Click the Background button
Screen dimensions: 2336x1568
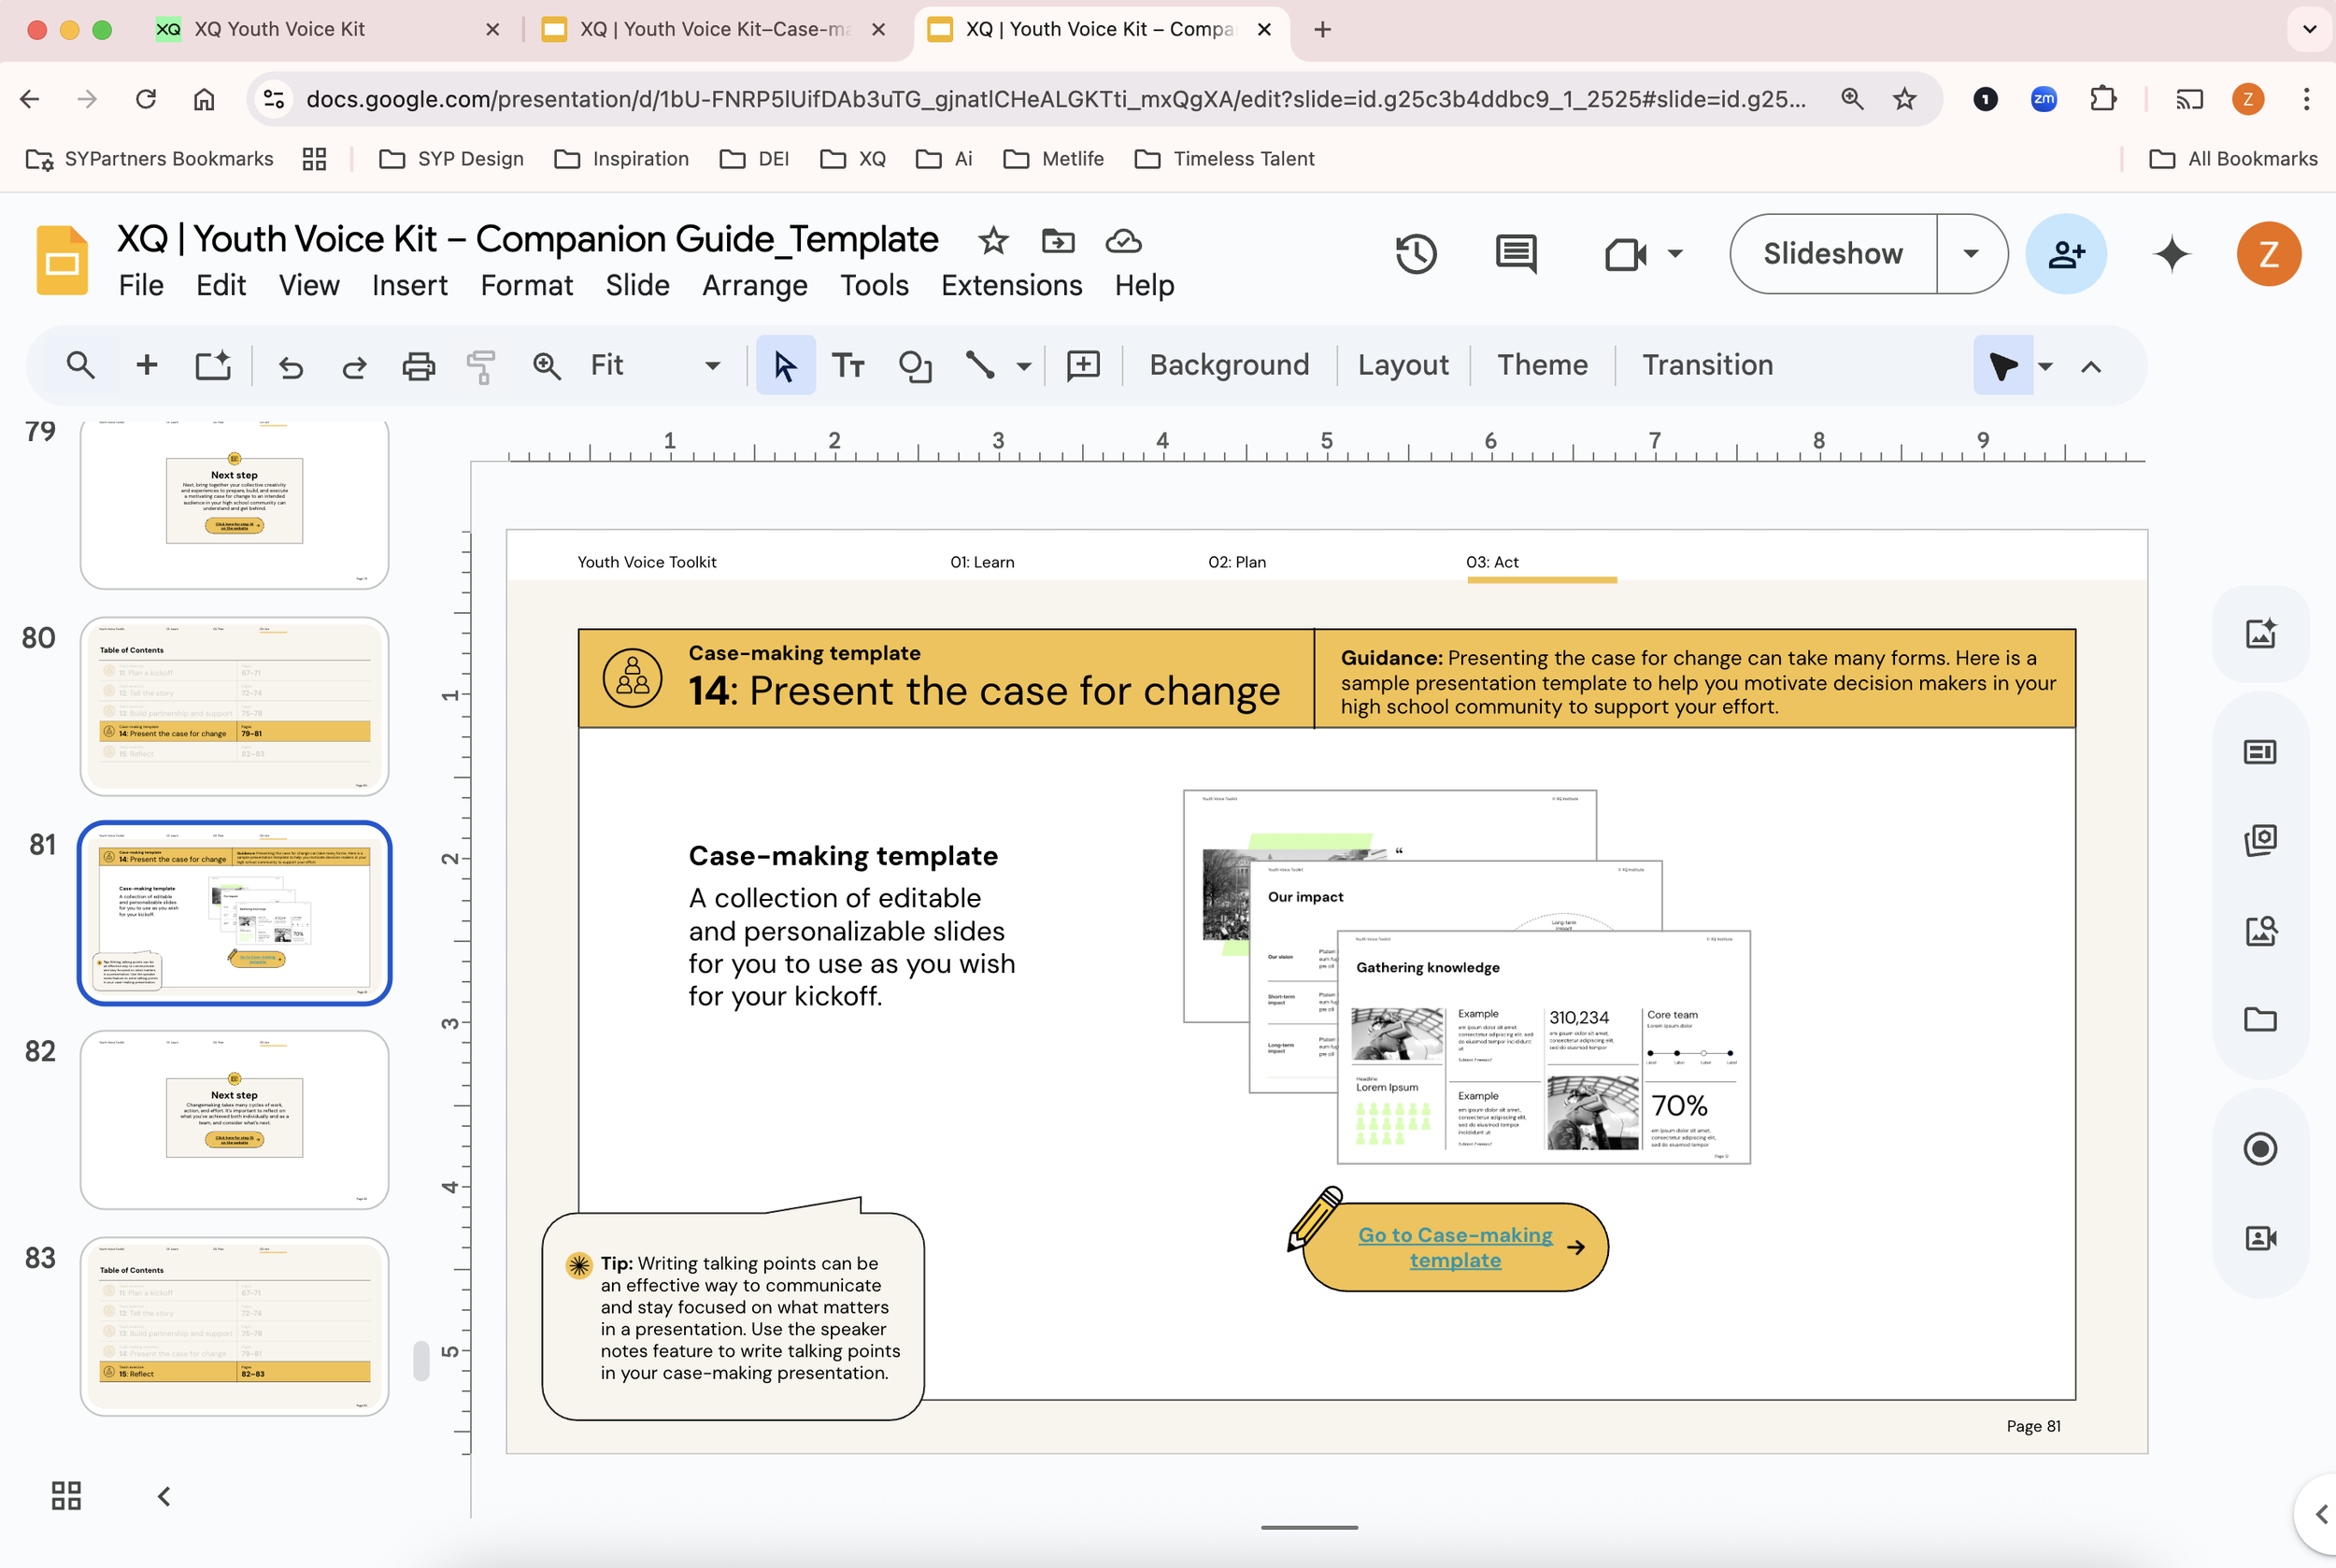point(1229,366)
